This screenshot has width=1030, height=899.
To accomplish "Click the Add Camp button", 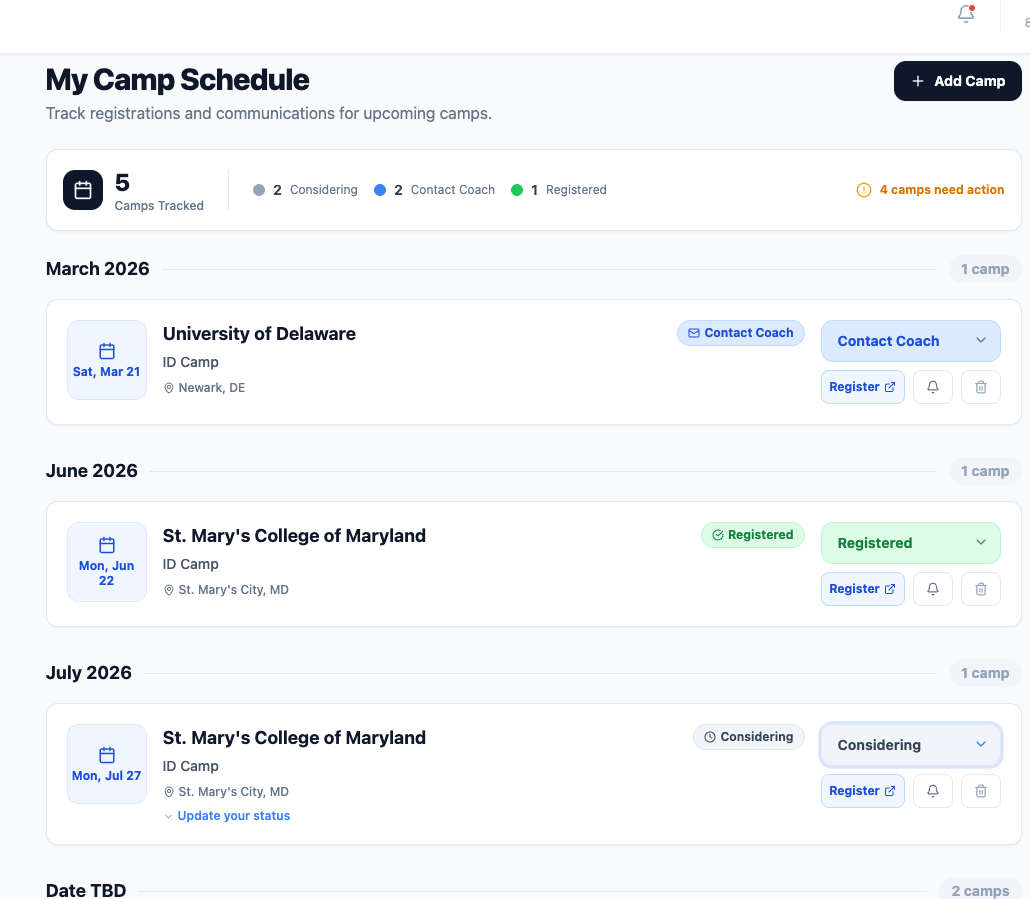I will [x=956, y=81].
